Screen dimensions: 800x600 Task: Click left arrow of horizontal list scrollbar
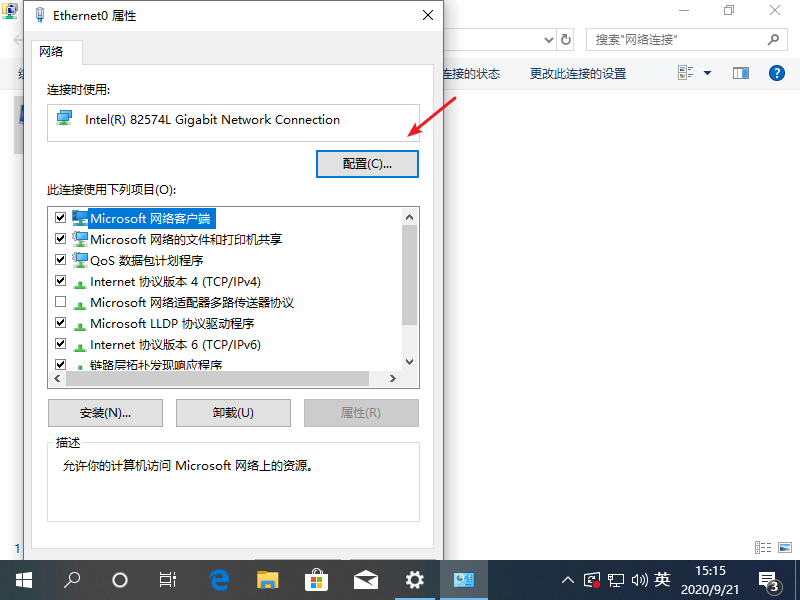click(57, 379)
